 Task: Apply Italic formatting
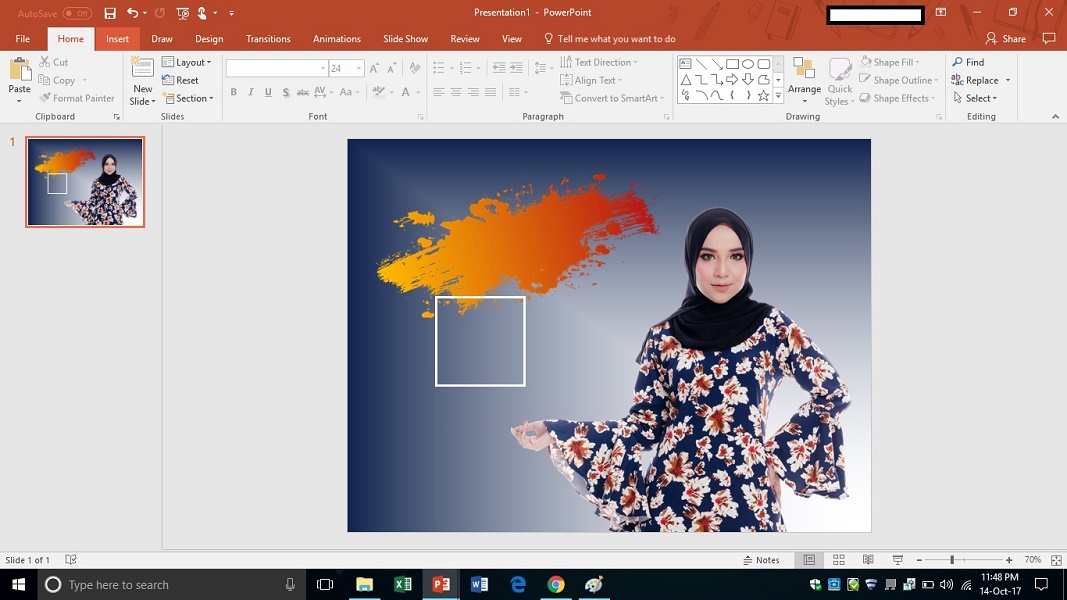(250, 92)
